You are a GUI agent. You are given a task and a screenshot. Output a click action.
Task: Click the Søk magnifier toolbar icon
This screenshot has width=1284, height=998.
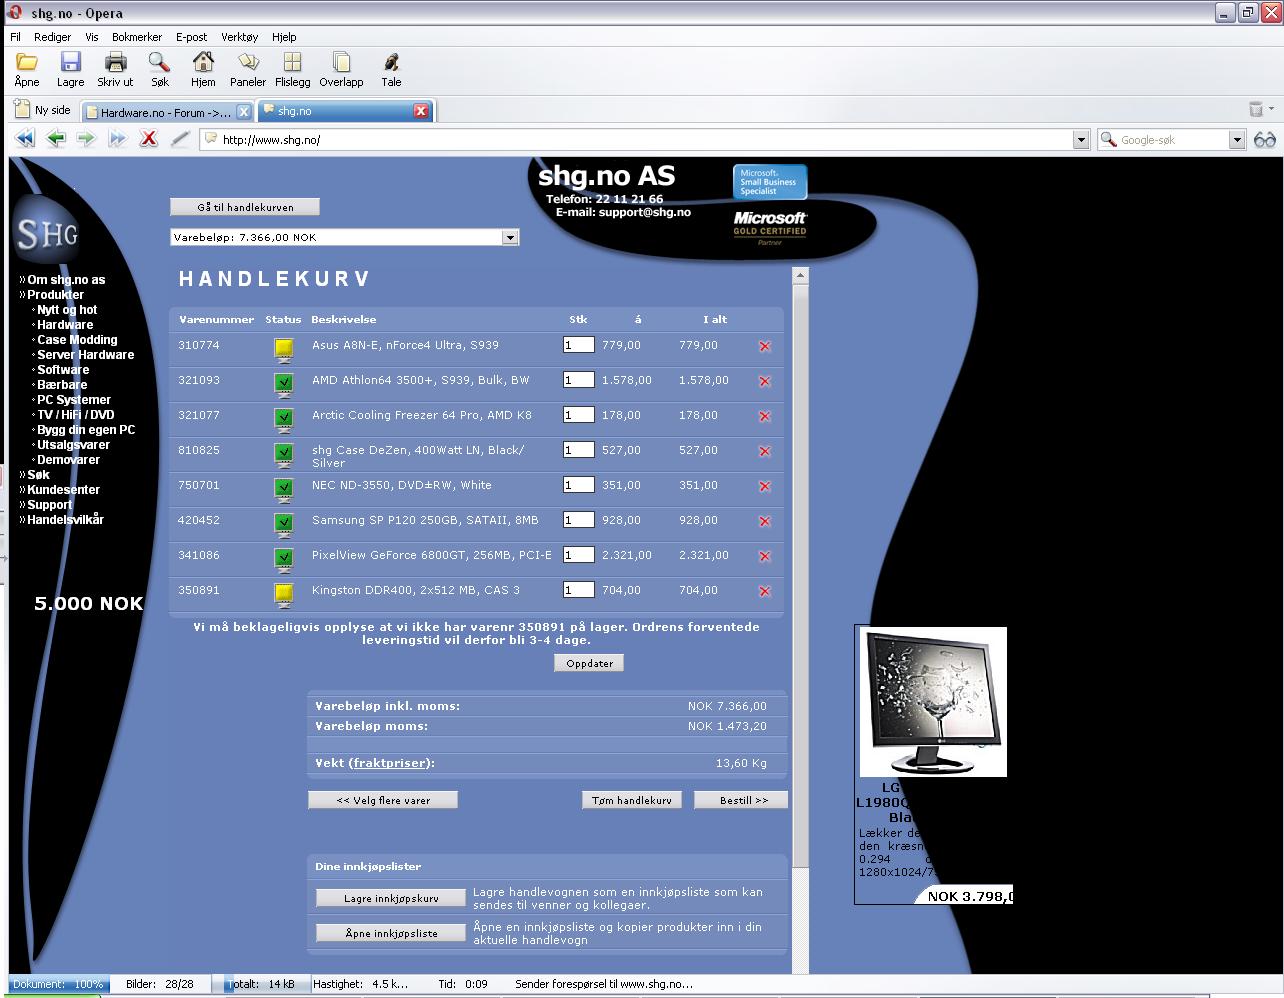click(x=160, y=63)
